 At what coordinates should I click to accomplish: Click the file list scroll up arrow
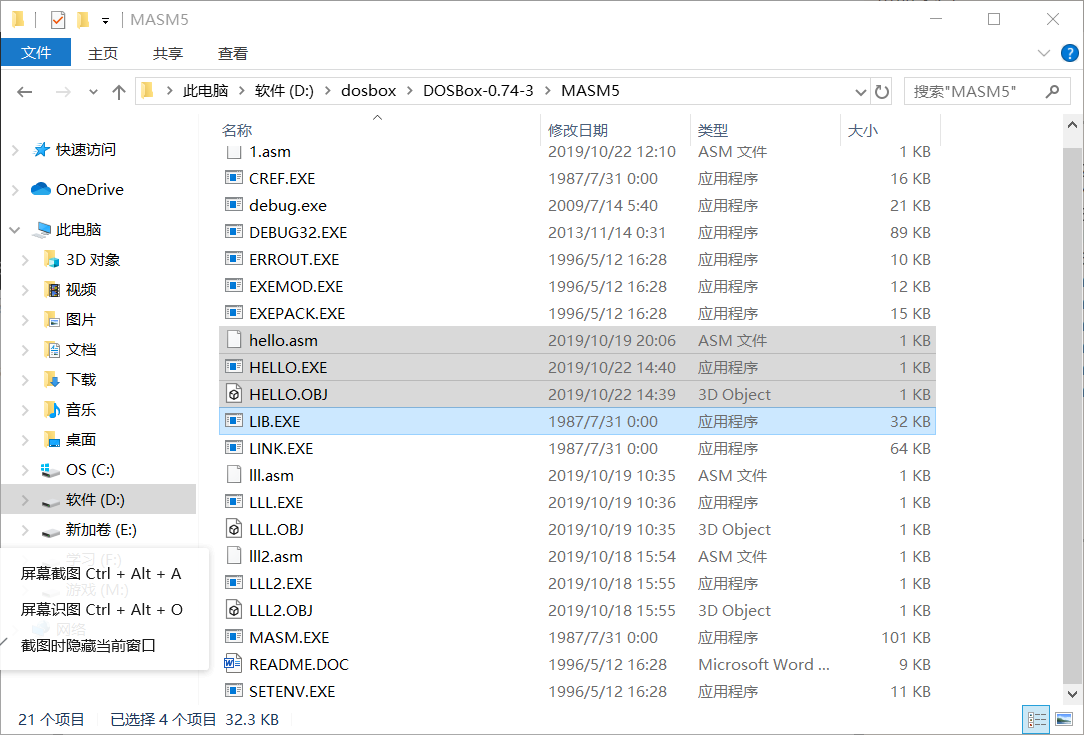(x=1072, y=125)
